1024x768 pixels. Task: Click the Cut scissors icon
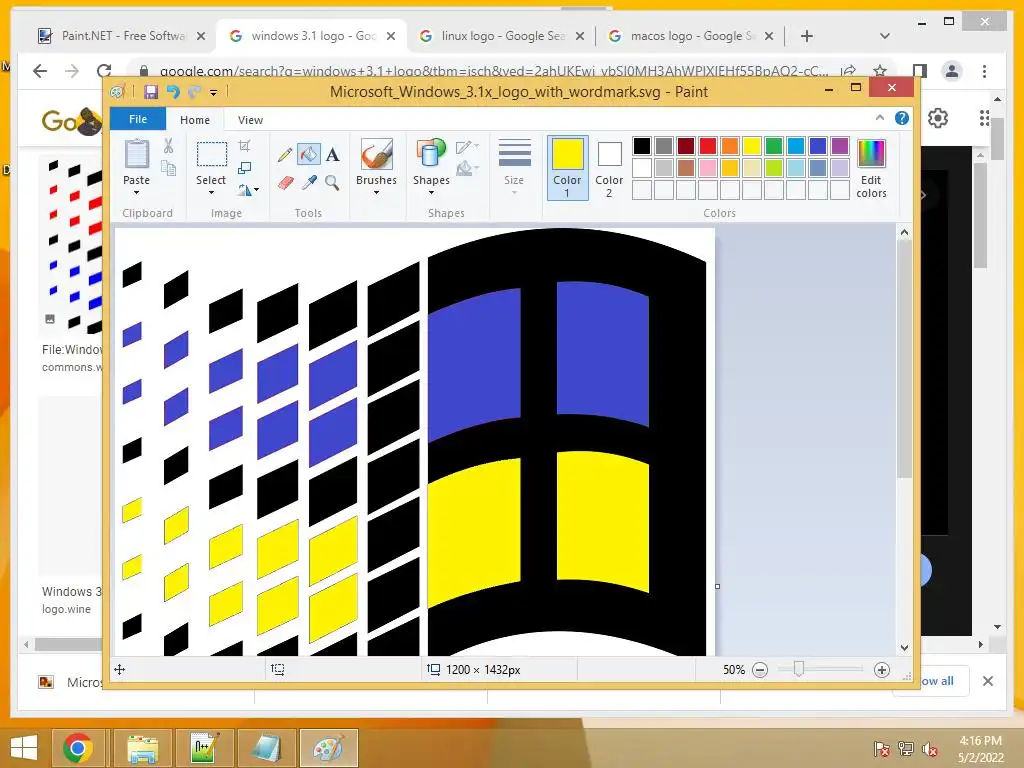[x=168, y=146]
